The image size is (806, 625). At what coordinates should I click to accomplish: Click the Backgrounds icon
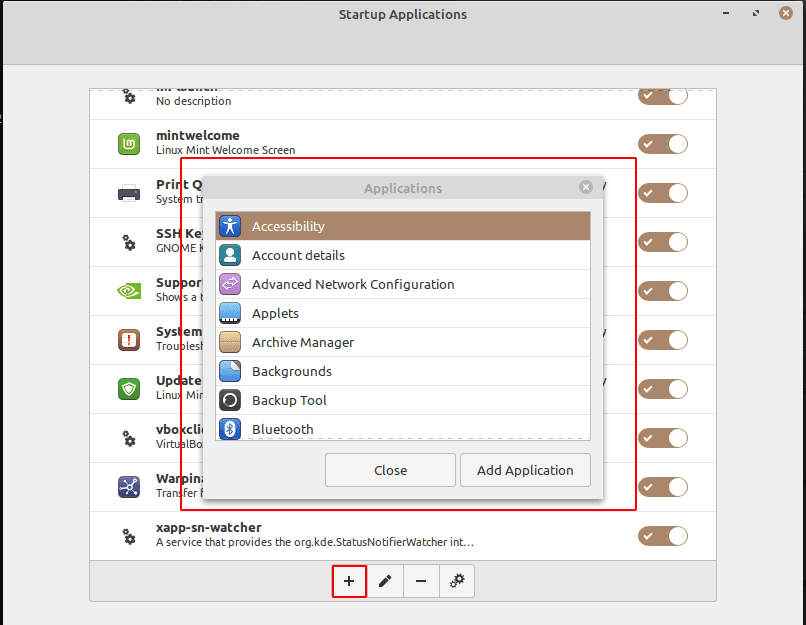(x=230, y=371)
